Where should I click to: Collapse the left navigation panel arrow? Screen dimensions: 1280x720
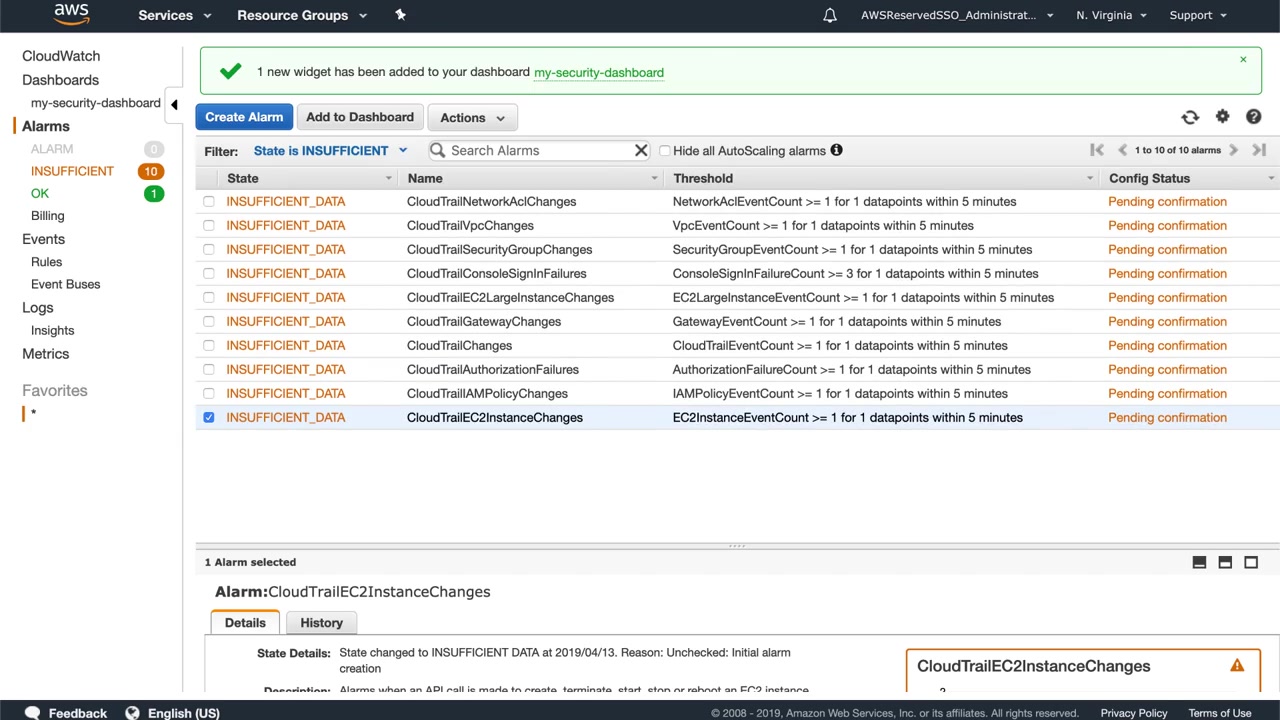coord(174,104)
